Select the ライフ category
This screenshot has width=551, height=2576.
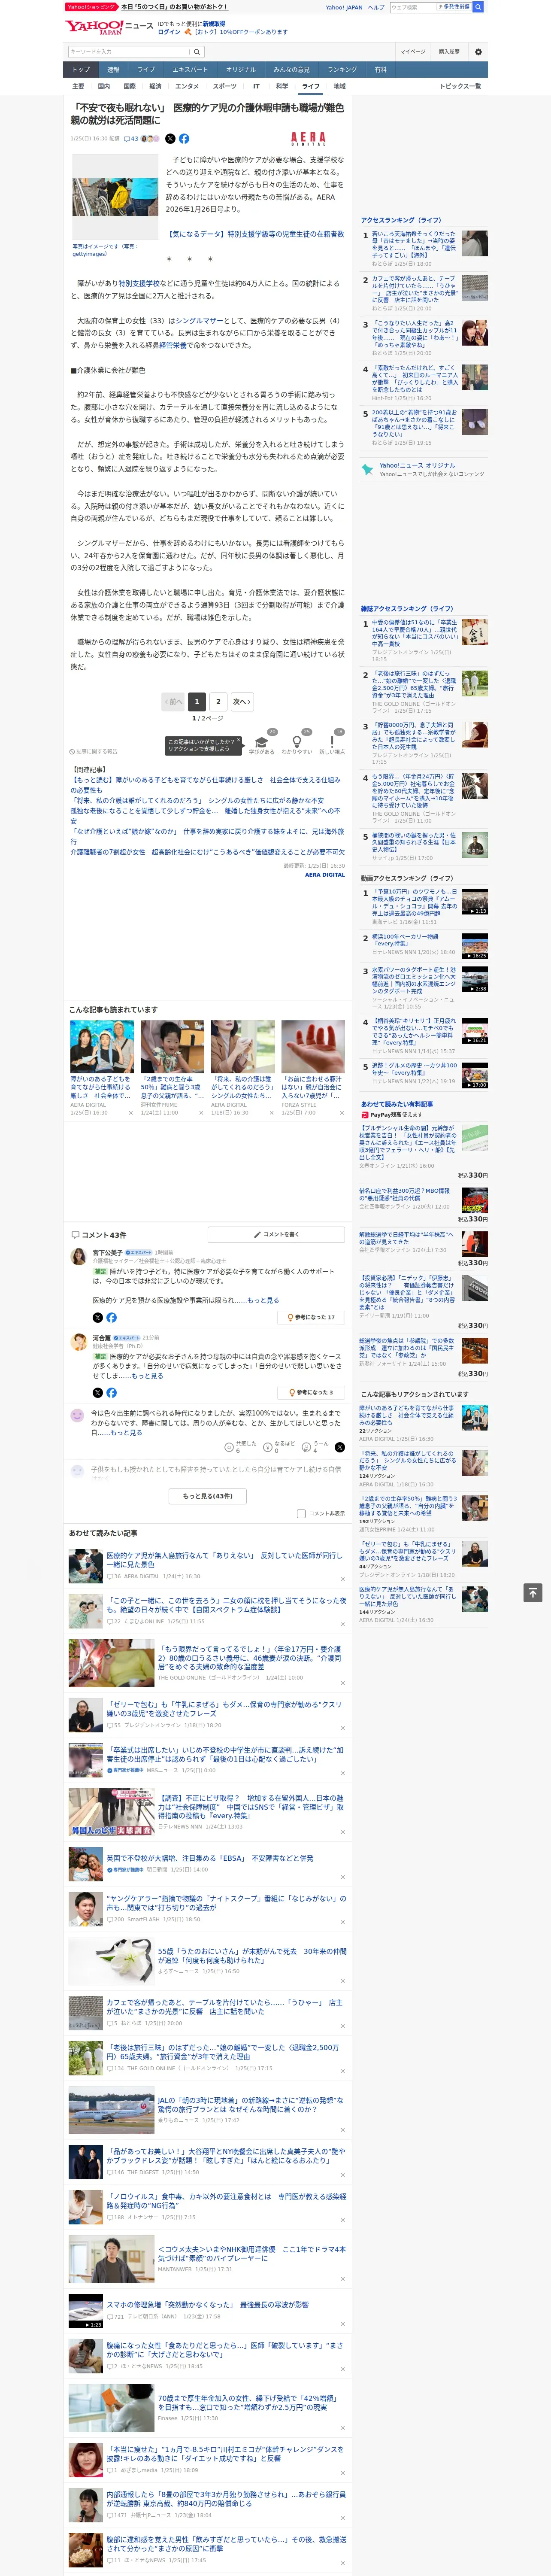click(311, 86)
